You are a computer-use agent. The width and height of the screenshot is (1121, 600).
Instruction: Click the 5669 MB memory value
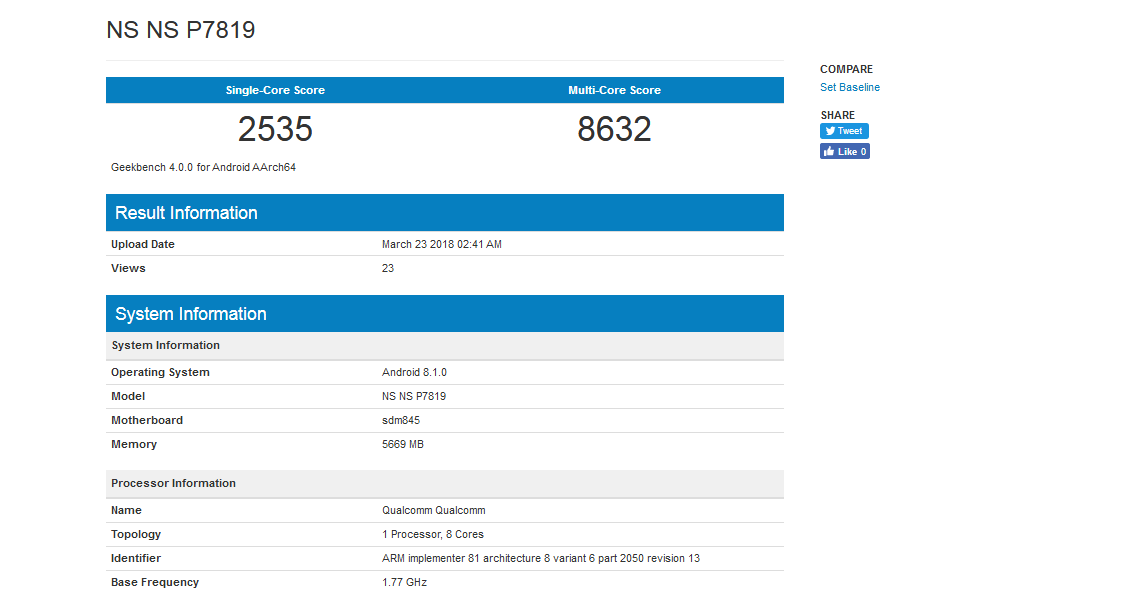coord(403,445)
